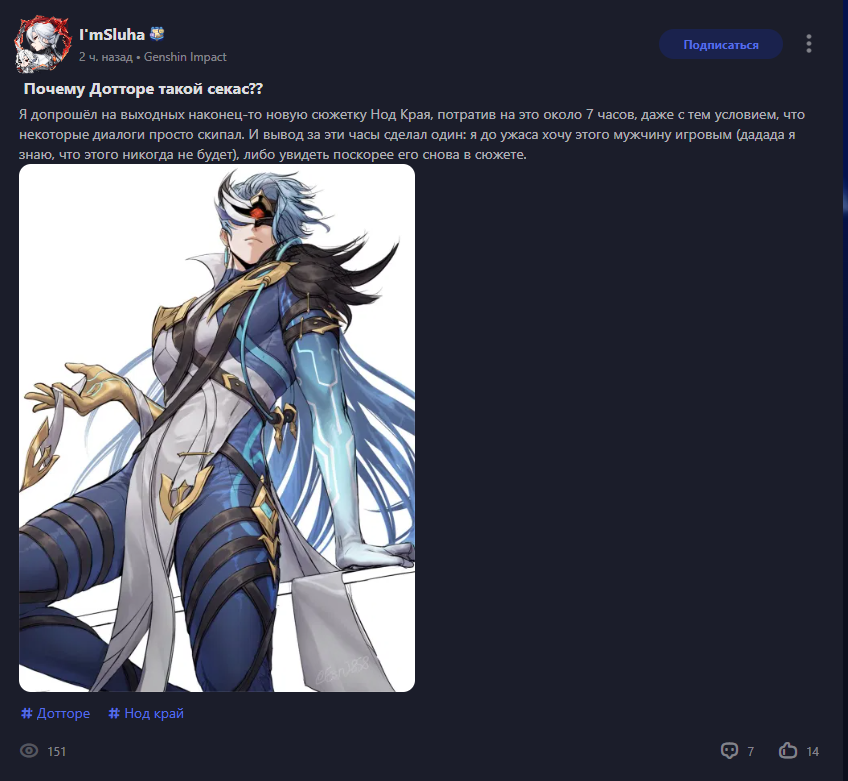Open the three-dot post options menu
This screenshot has width=848, height=781.
pyautogui.click(x=809, y=44)
